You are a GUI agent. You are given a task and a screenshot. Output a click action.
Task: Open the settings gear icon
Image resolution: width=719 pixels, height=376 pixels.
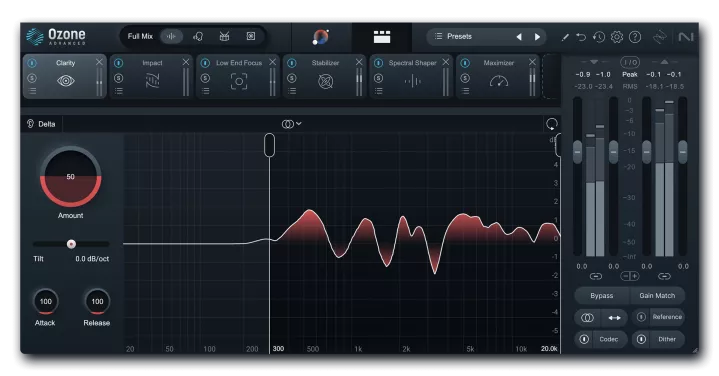[x=617, y=37]
